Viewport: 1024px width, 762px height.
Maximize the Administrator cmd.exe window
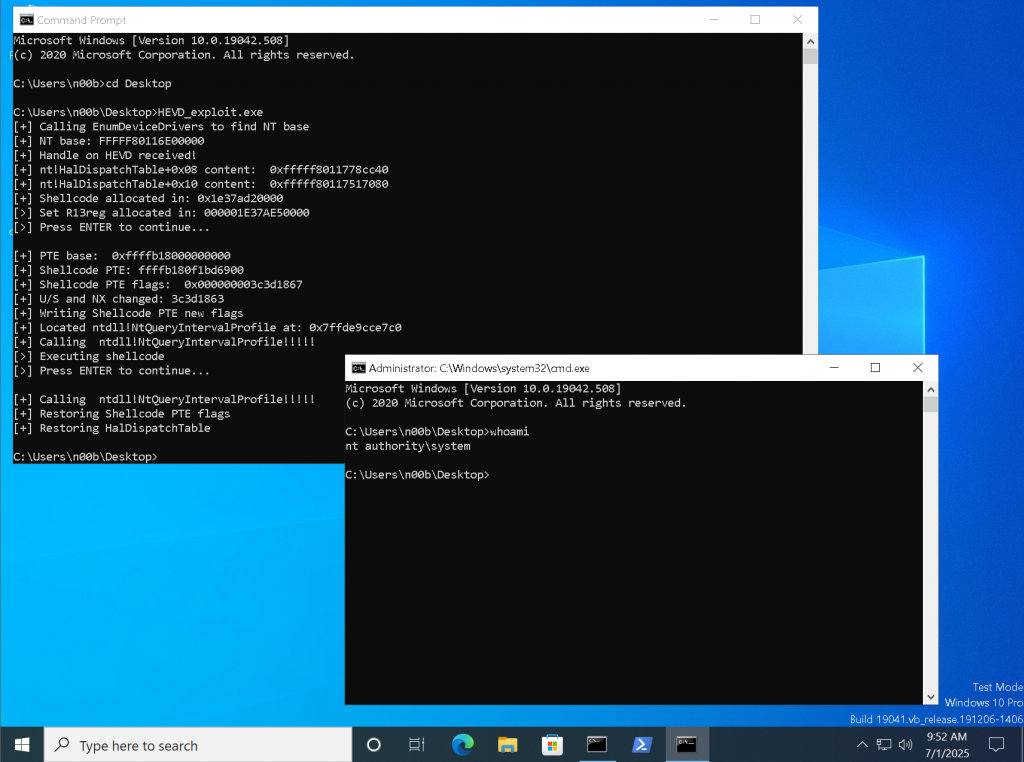tap(876, 368)
